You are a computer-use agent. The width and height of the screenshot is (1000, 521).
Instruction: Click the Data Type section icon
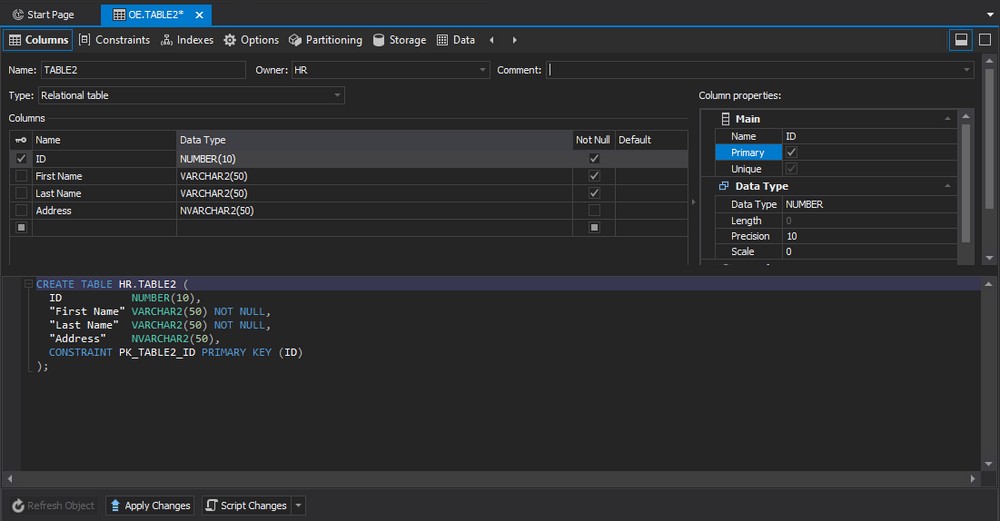(724, 186)
